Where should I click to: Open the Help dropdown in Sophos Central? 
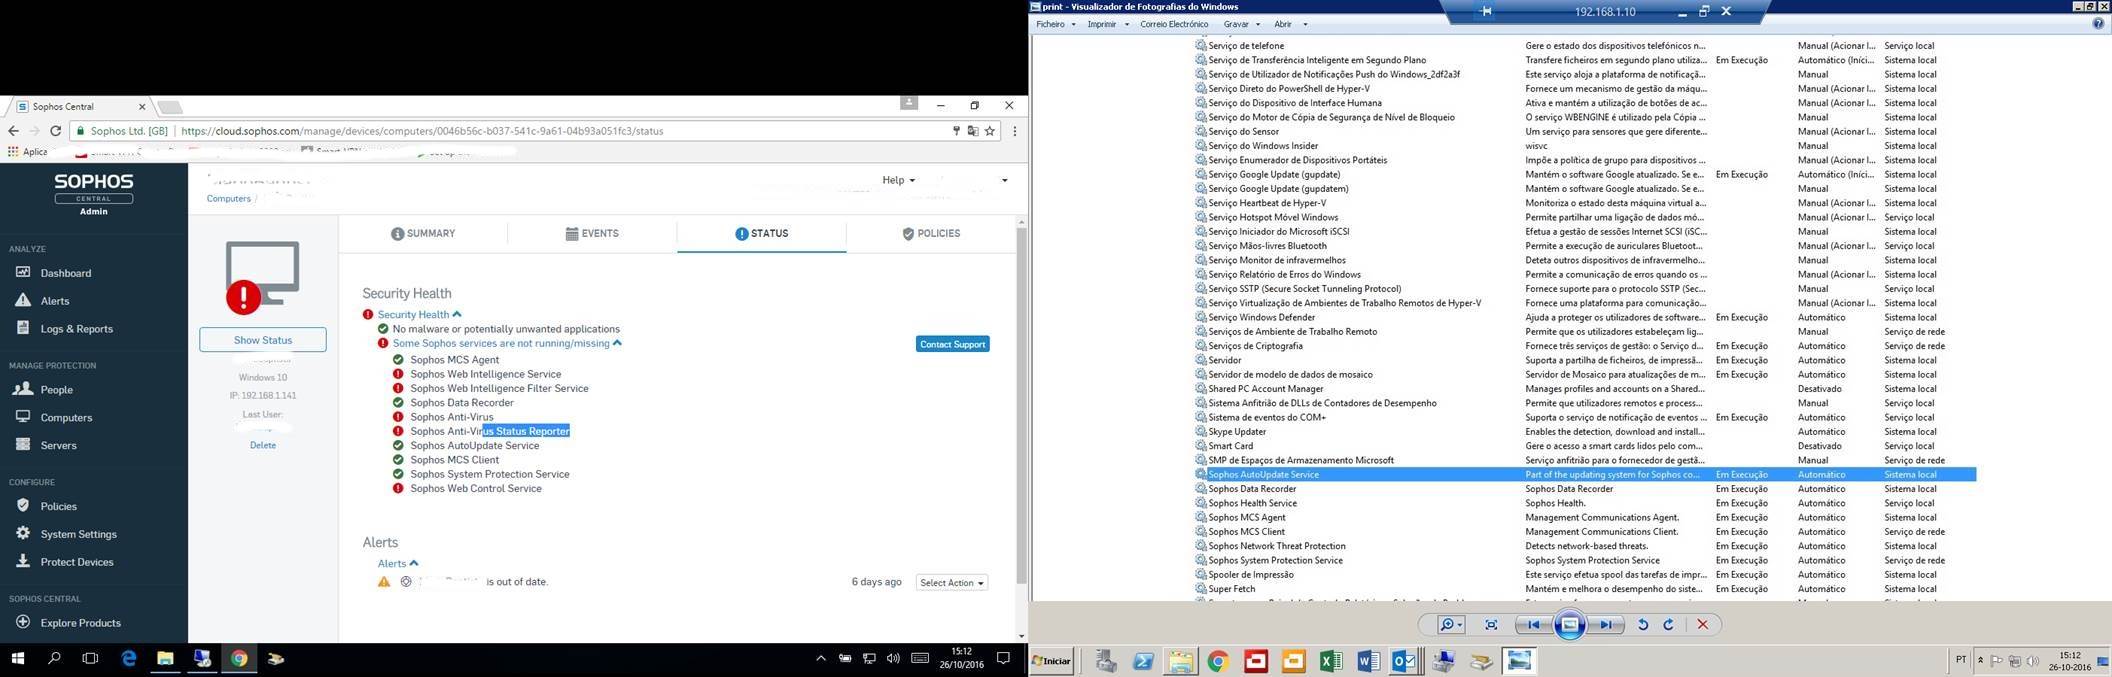898,180
